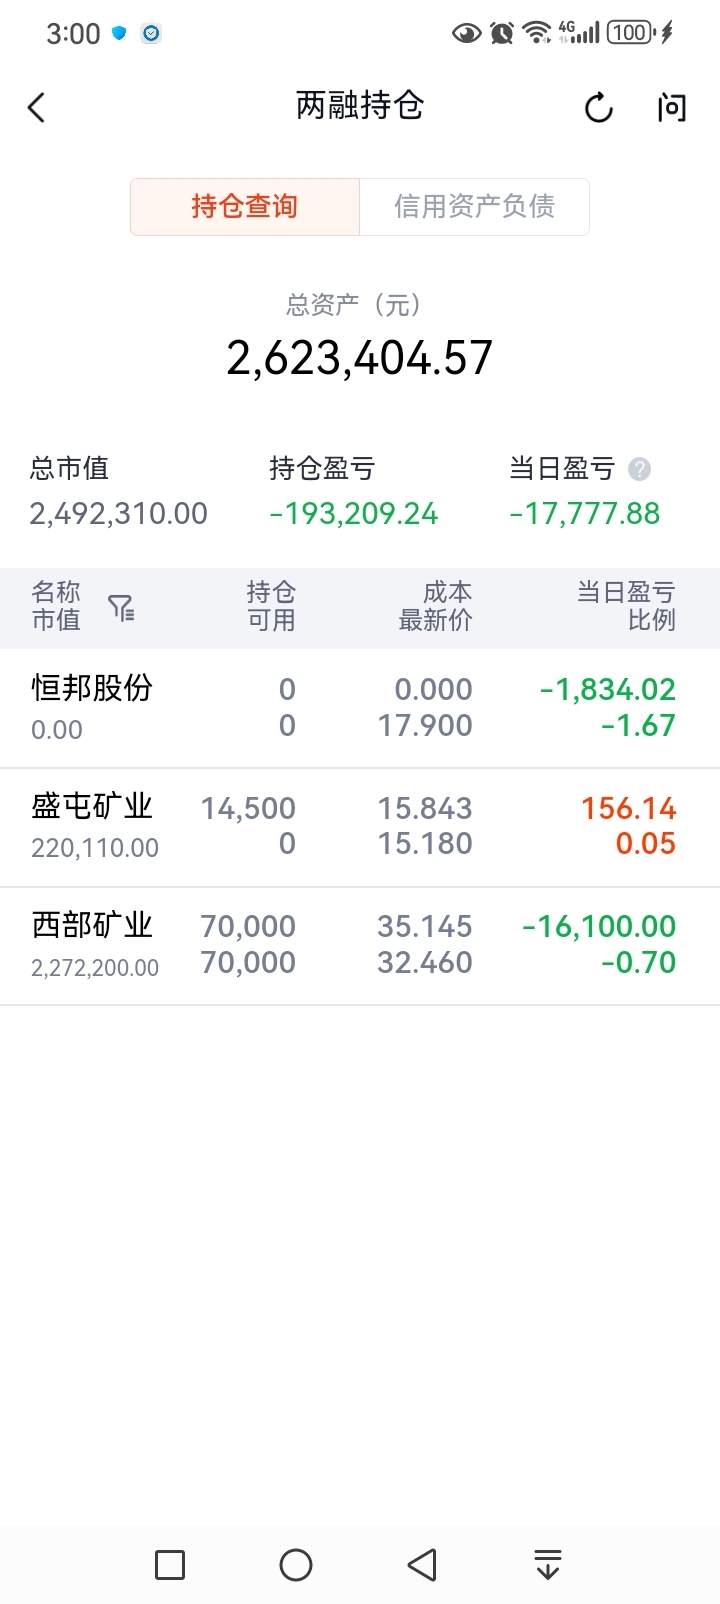
Task: Tap the navigation bar hide arrow
Action: (548, 1565)
